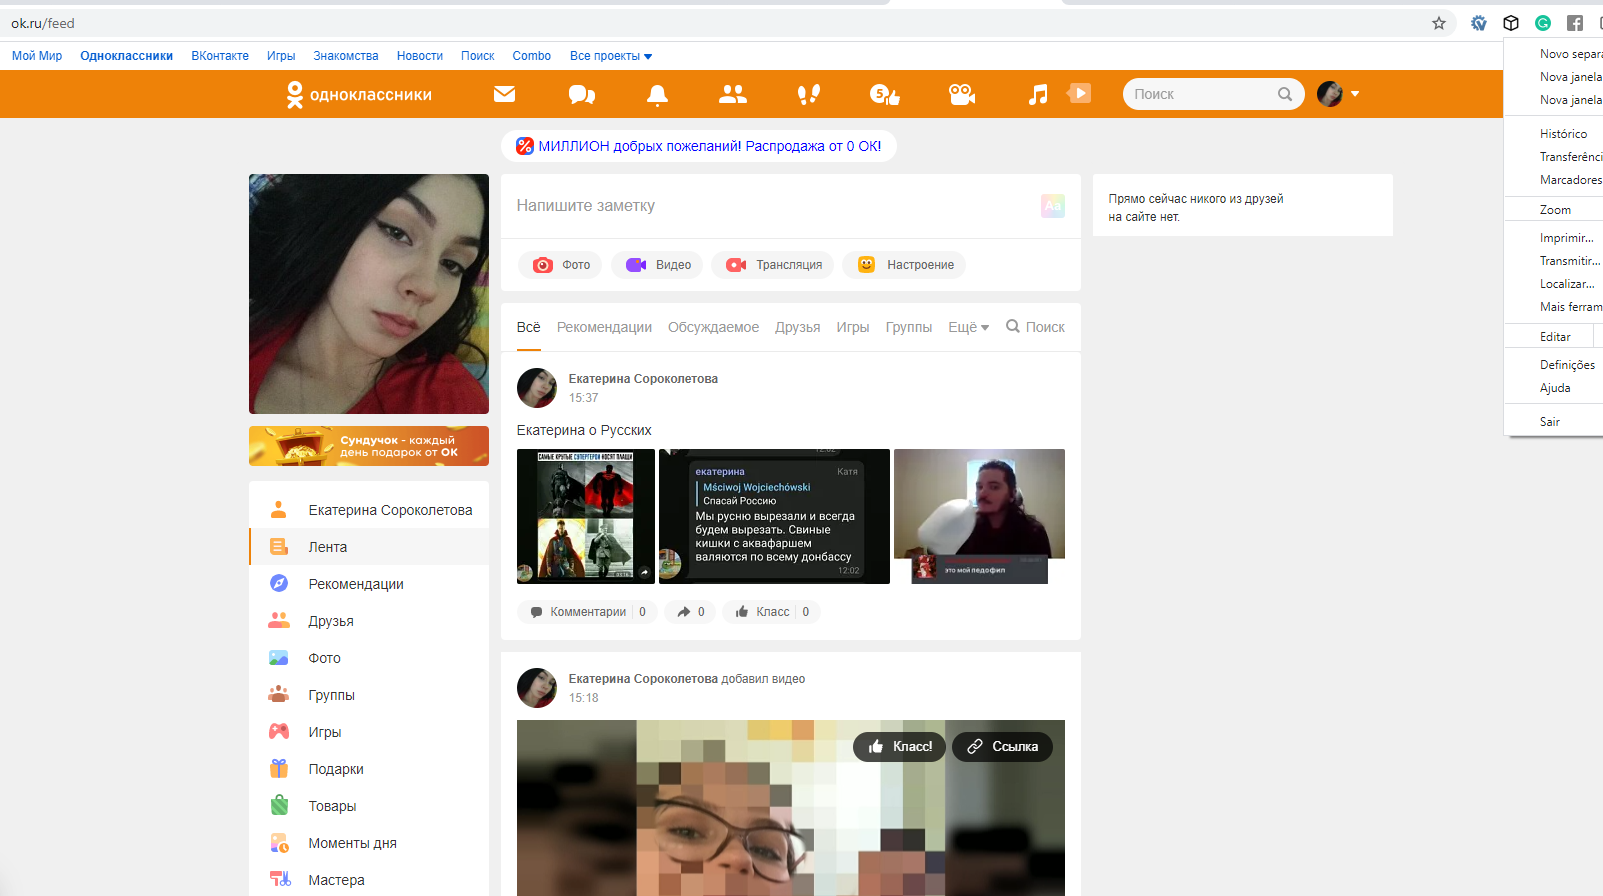Select Рекомендации in the sidebar
Screen dimensions: 1603x896
369,584
